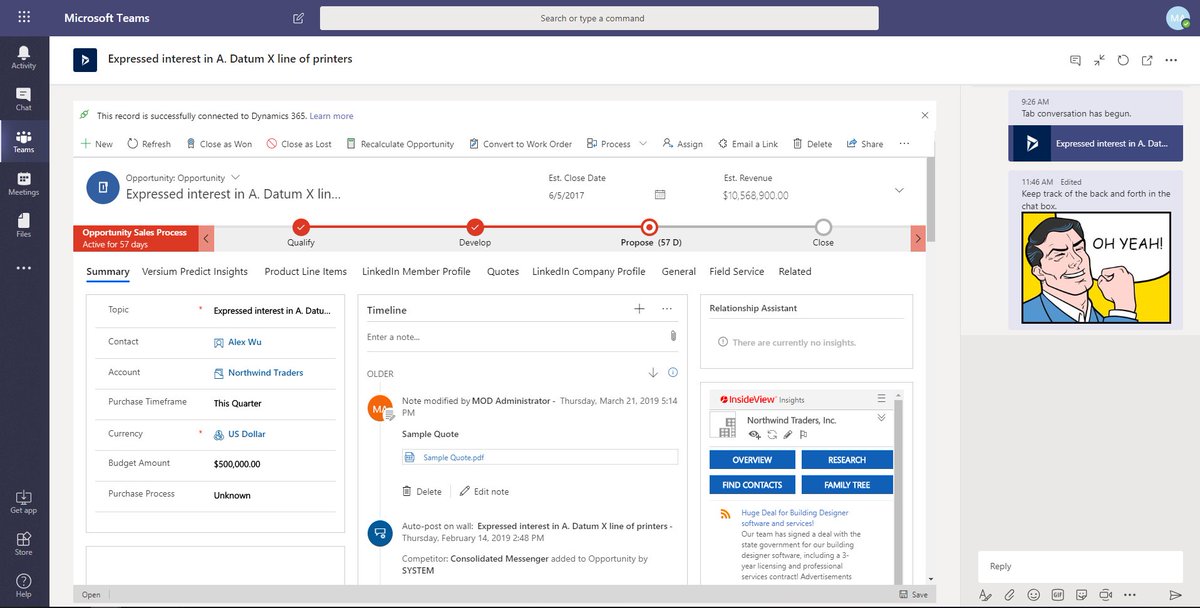The width and height of the screenshot is (1200, 608).
Task: Click the InsideView OVERVIEW button
Action: coord(752,460)
